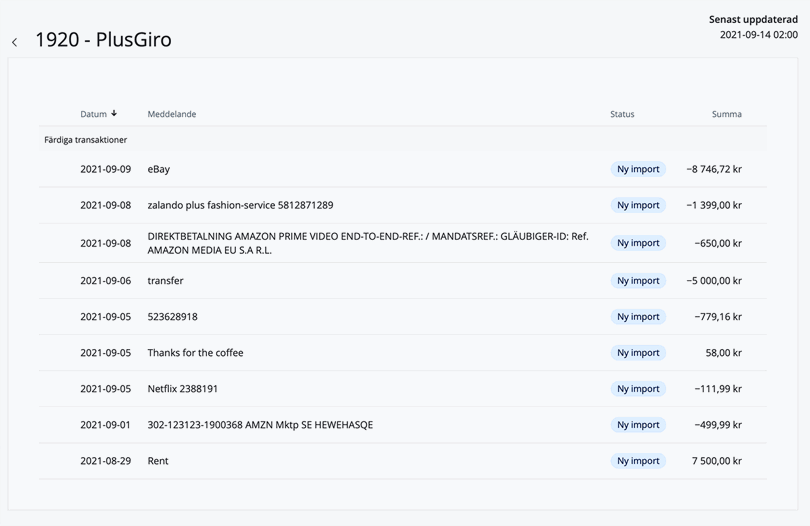This screenshot has width=810, height=526.
Task: Click the Färdiga transaktioner section header
Action: (x=86, y=140)
